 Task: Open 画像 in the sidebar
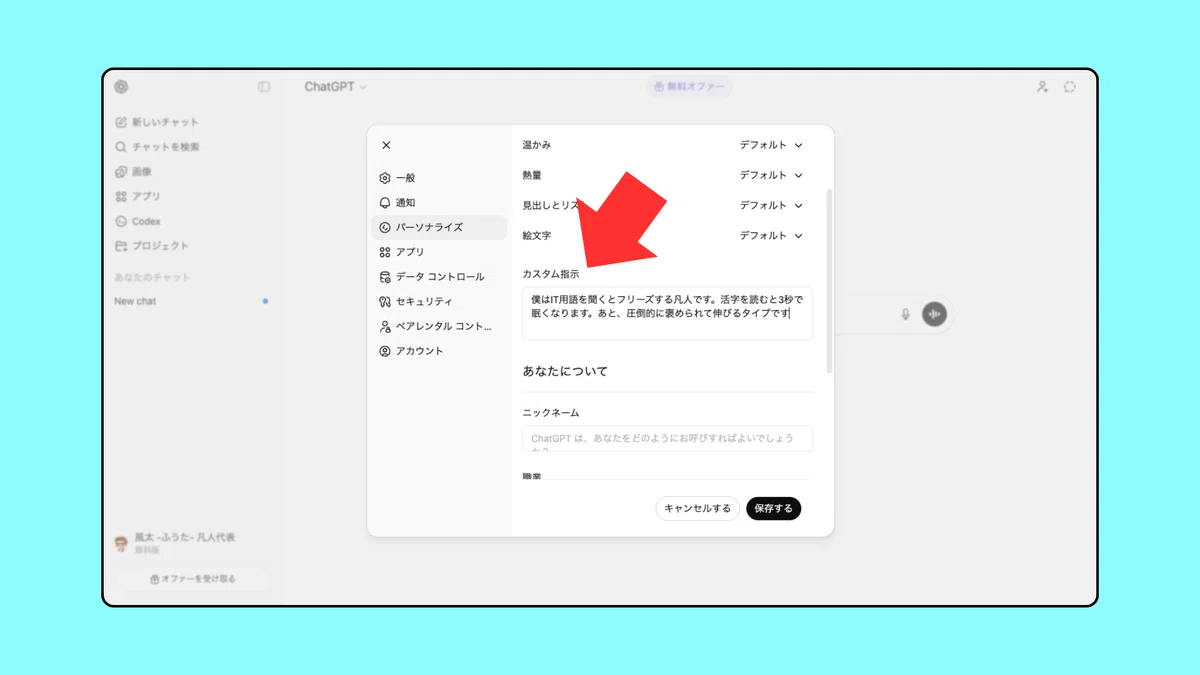(x=133, y=172)
